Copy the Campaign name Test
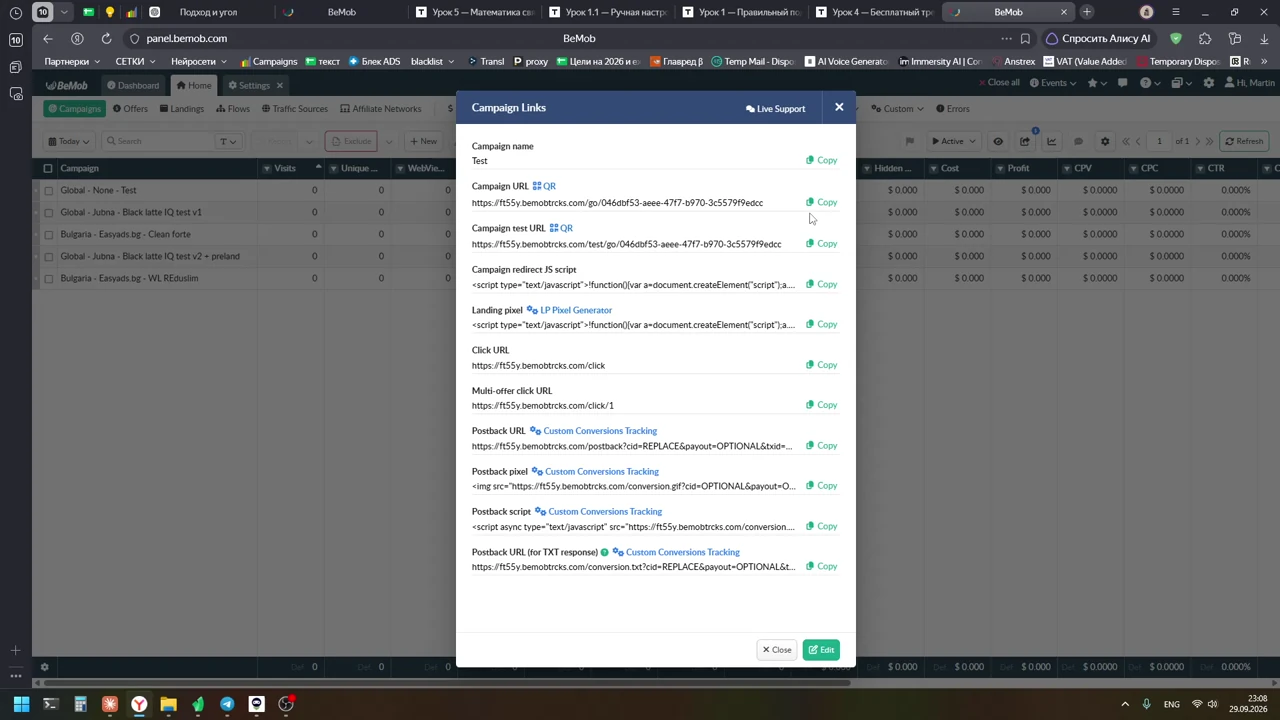 (822, 160)
